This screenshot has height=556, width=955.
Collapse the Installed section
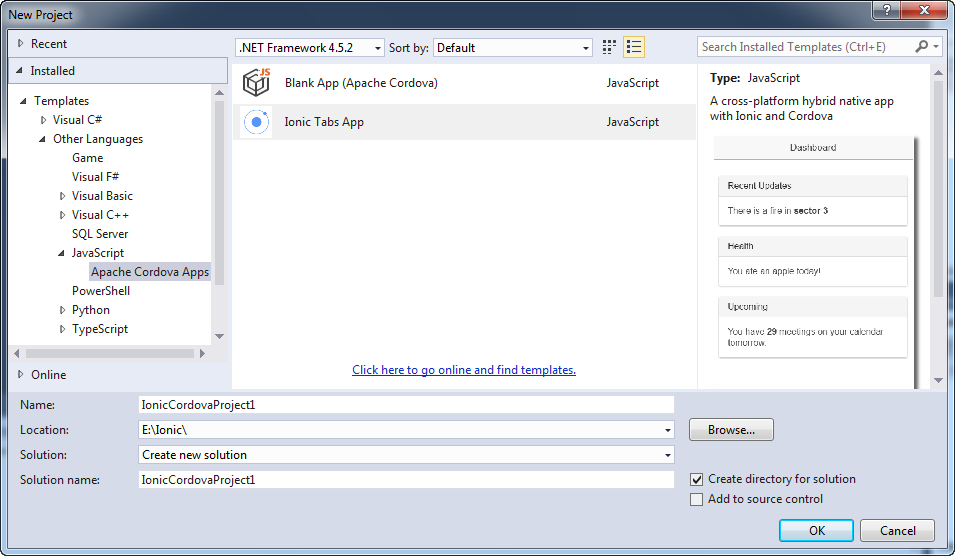(19, 71)
